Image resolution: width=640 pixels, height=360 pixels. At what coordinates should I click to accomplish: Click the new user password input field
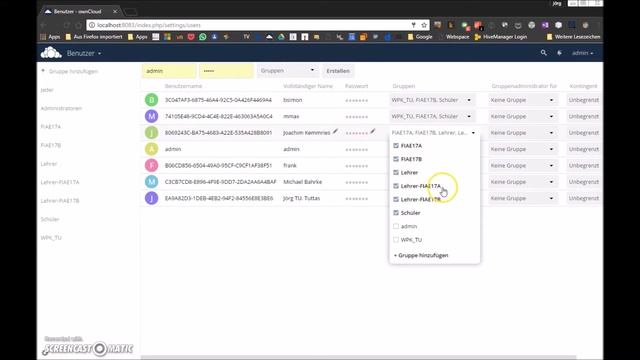(226, 71)
